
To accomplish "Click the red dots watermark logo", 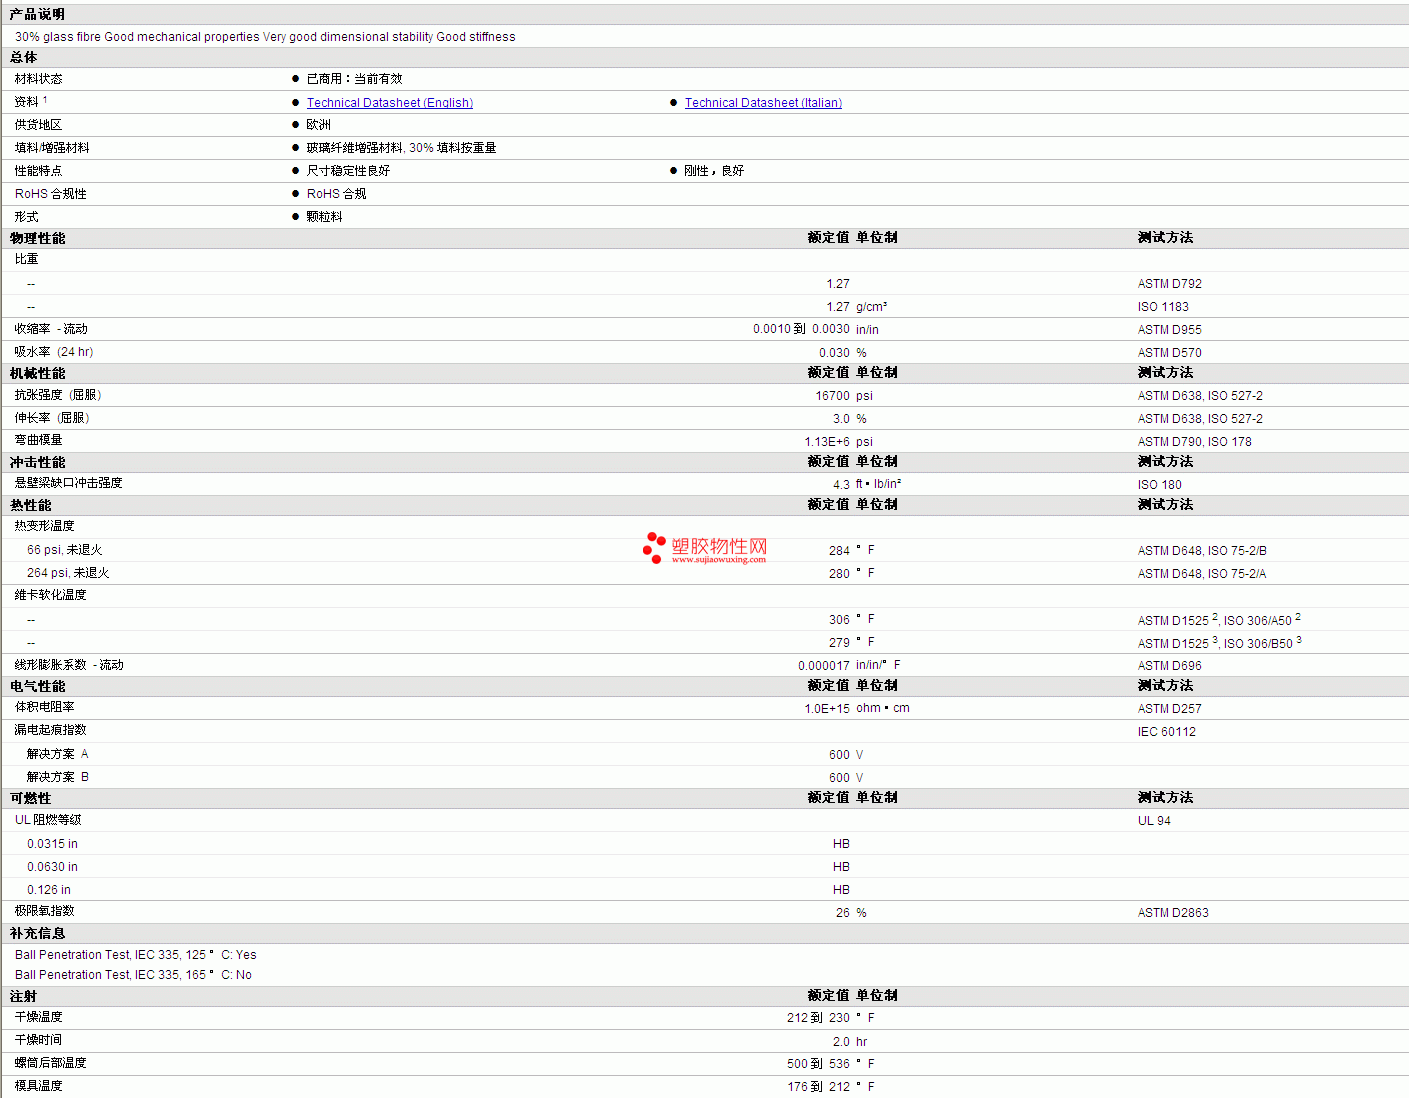I will 654,548.
